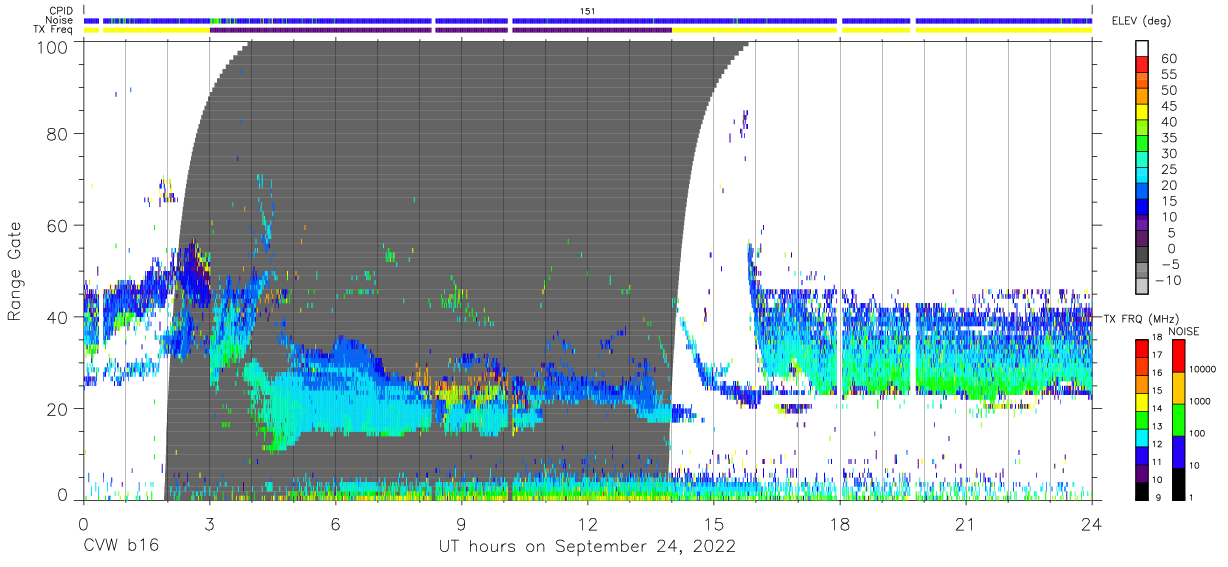Click the 21 hour tick on UT axis
This screenshot has width=1228, height=567.
point(966,524)
